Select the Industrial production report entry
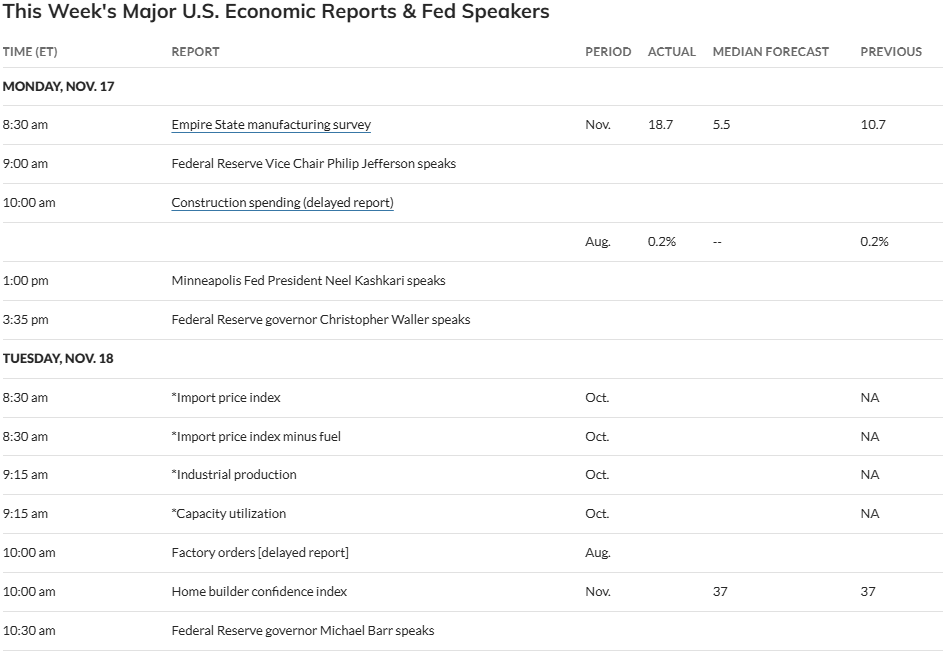The height and width of the screenshot is (652, 946). (x=236, y=475)
